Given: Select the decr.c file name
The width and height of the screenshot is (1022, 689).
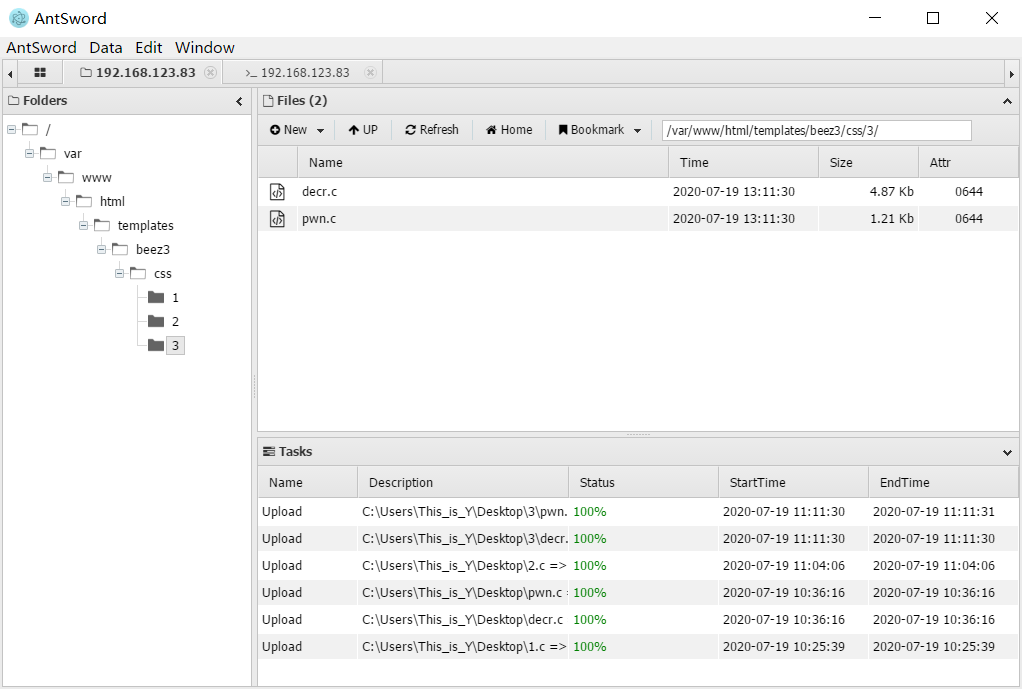Looking at the screenshot, I should tap(319, 192).
